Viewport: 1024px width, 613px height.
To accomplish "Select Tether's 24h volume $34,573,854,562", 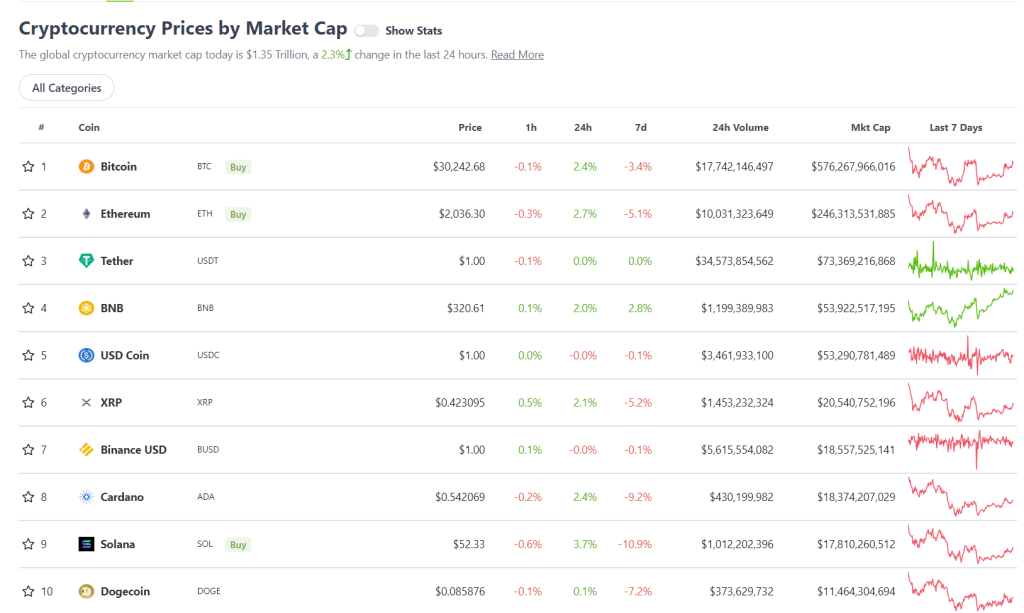I will pyautogui.click(x=734, y=261).
